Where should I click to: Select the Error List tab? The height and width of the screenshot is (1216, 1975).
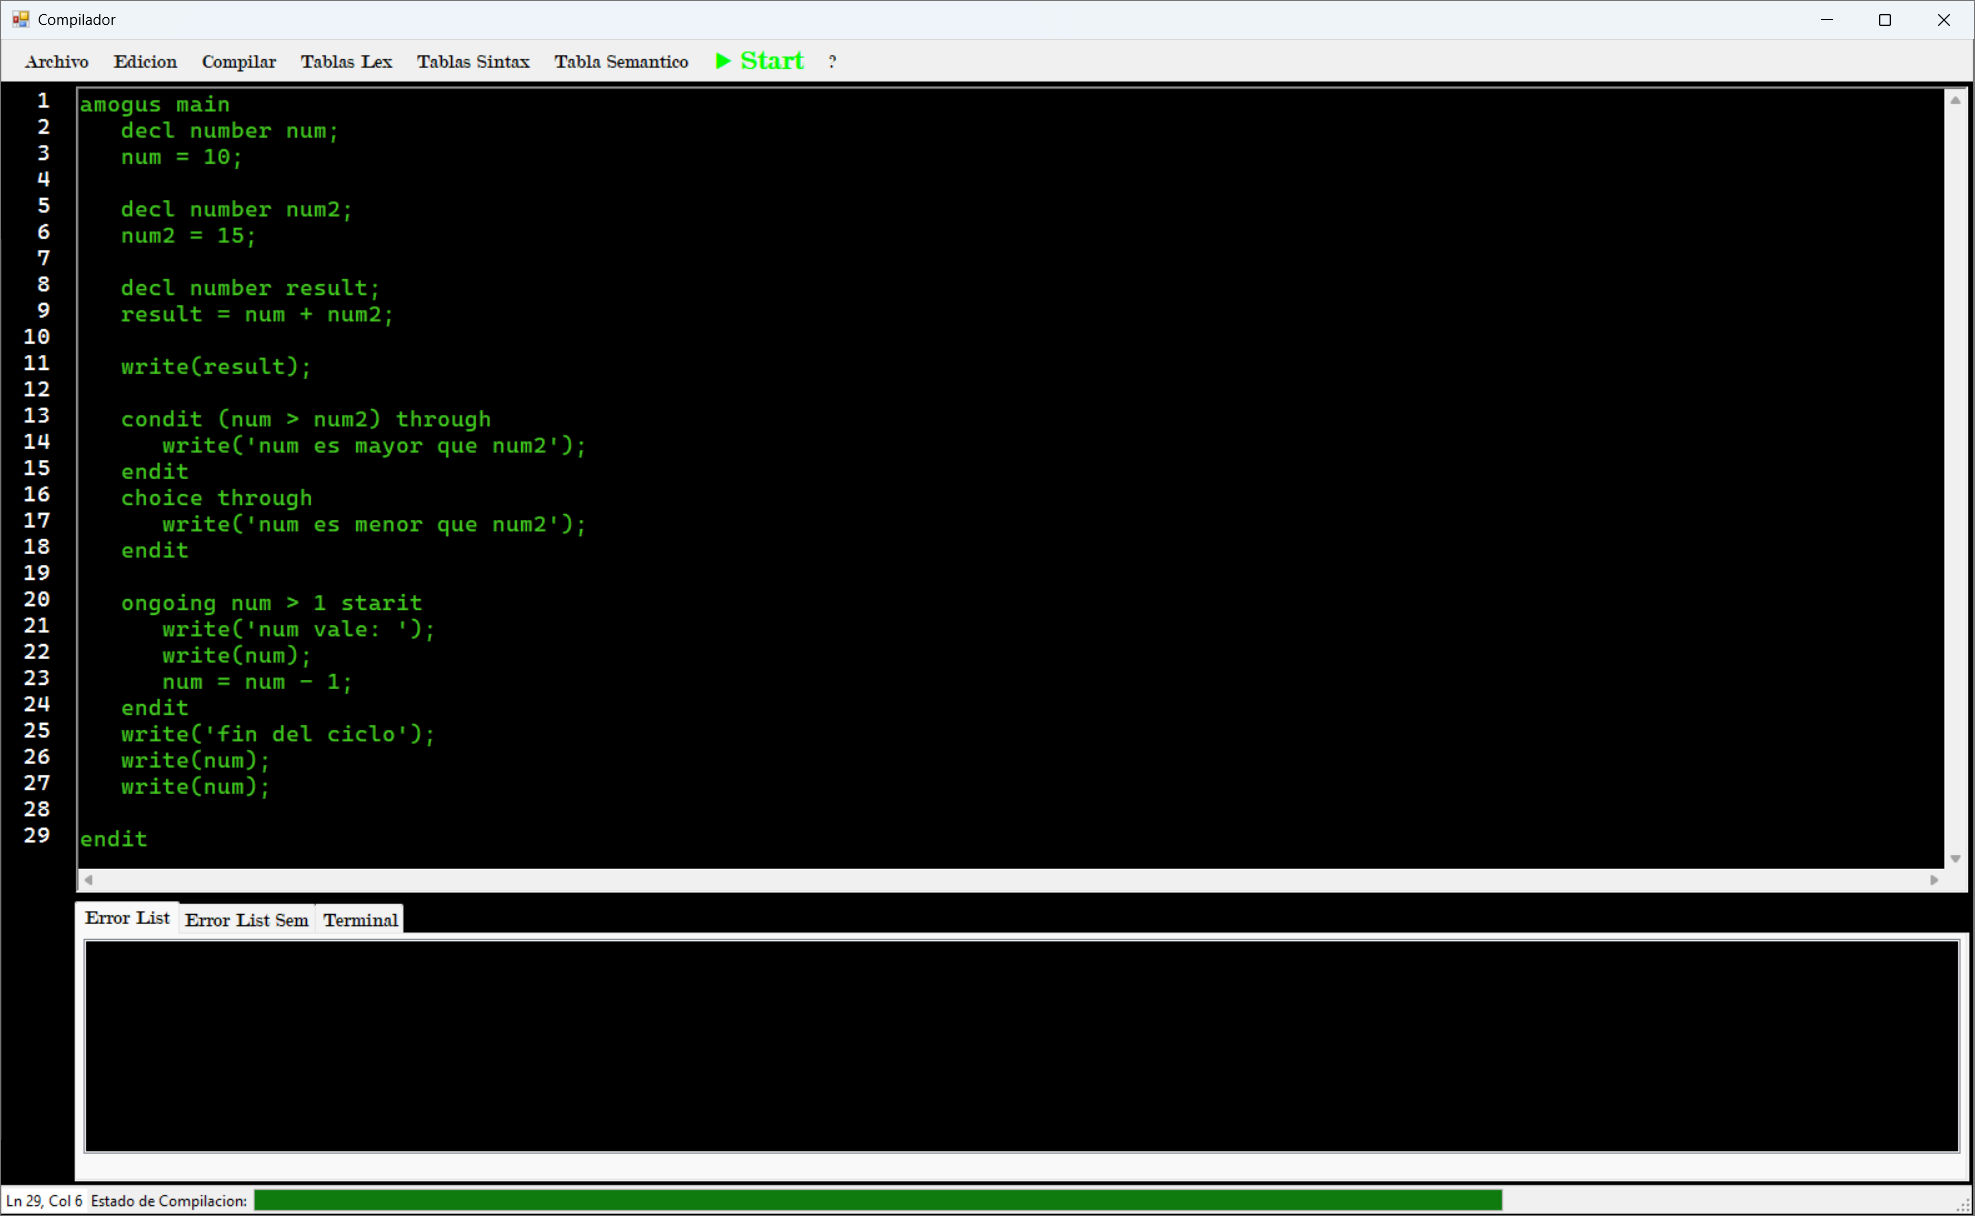pyautogui.click(x=127, y=917)
